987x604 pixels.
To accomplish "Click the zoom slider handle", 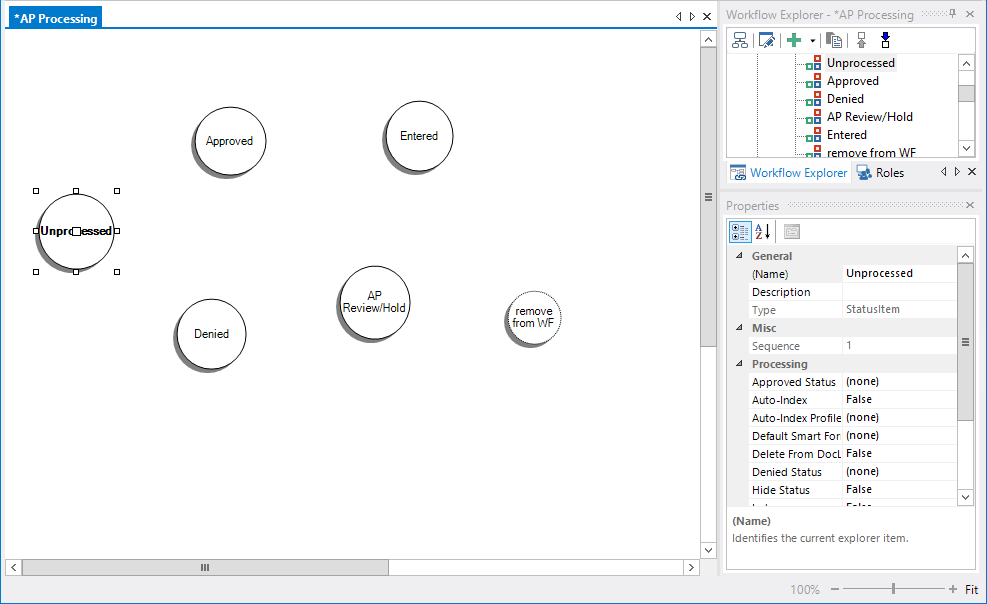I will pyautogui.click(x=893, y=589).
